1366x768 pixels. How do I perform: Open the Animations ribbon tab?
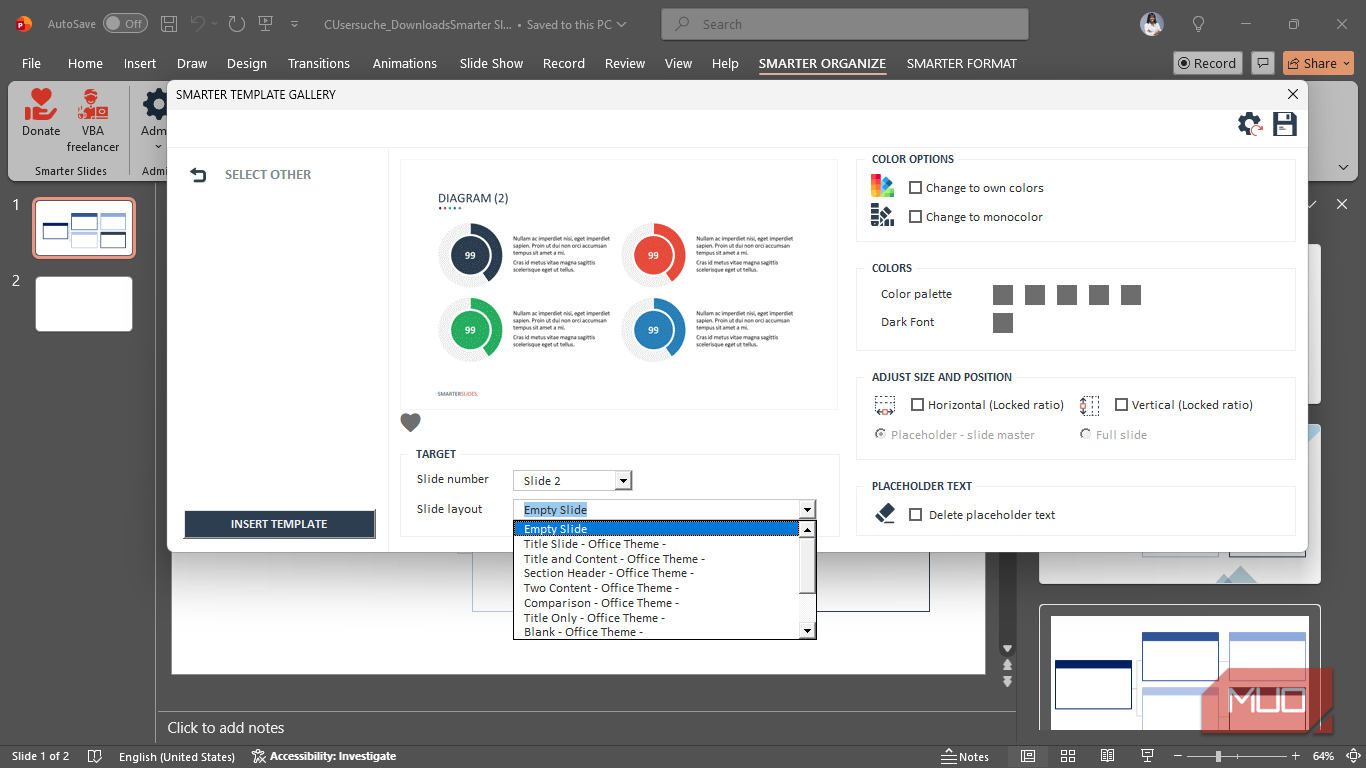[x=405, y=63]
